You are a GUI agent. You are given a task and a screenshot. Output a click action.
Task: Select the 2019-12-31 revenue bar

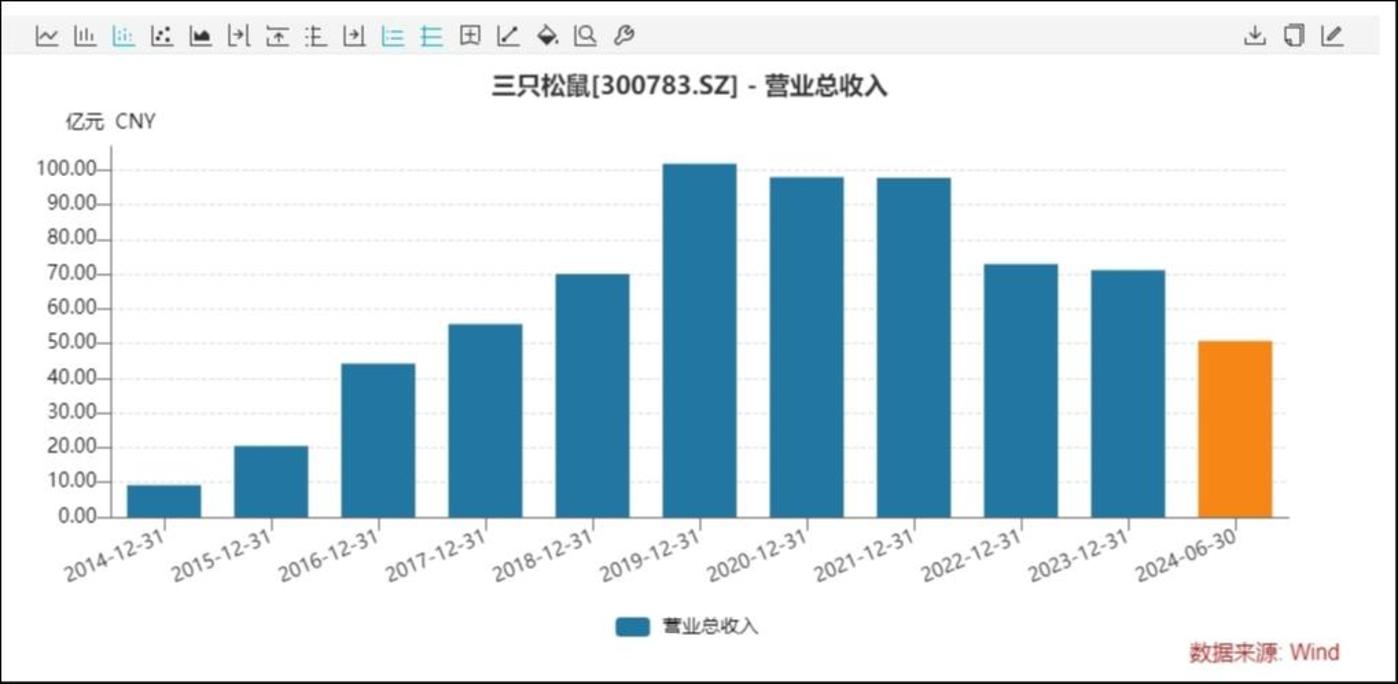pyautogui.click(x=699, y=340)
